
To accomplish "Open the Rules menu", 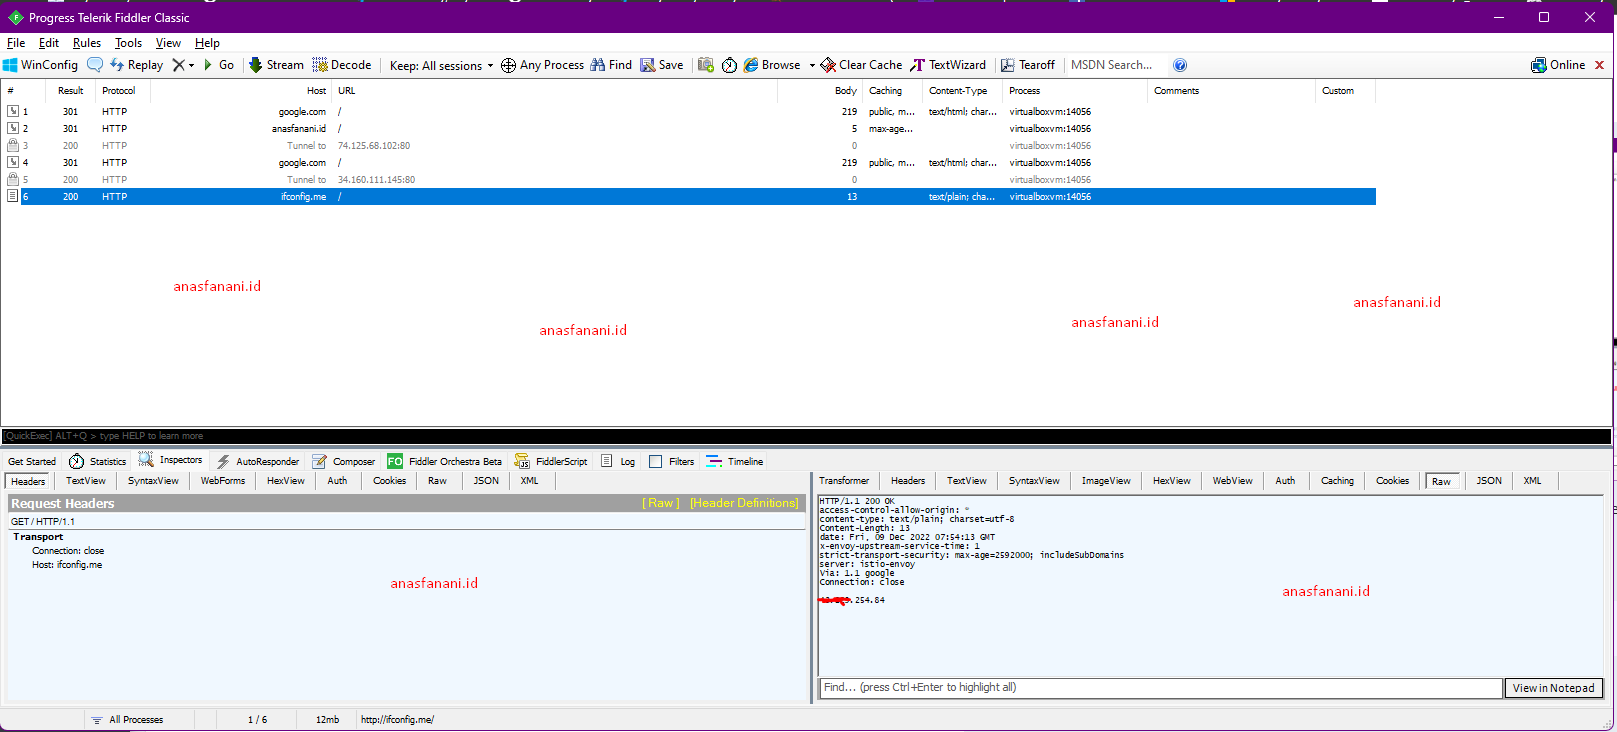I will click(x=87, y=43).
